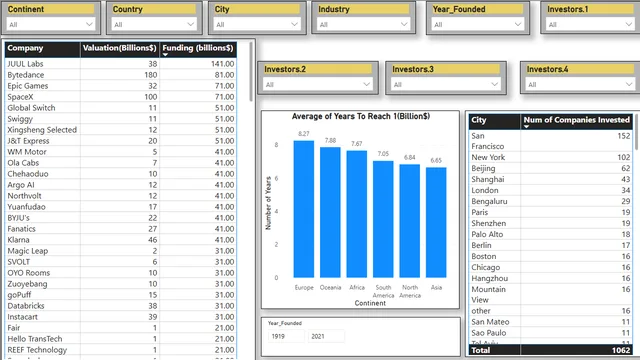
Task: Select the Epic Games row
Action: [x=121, y=86]
